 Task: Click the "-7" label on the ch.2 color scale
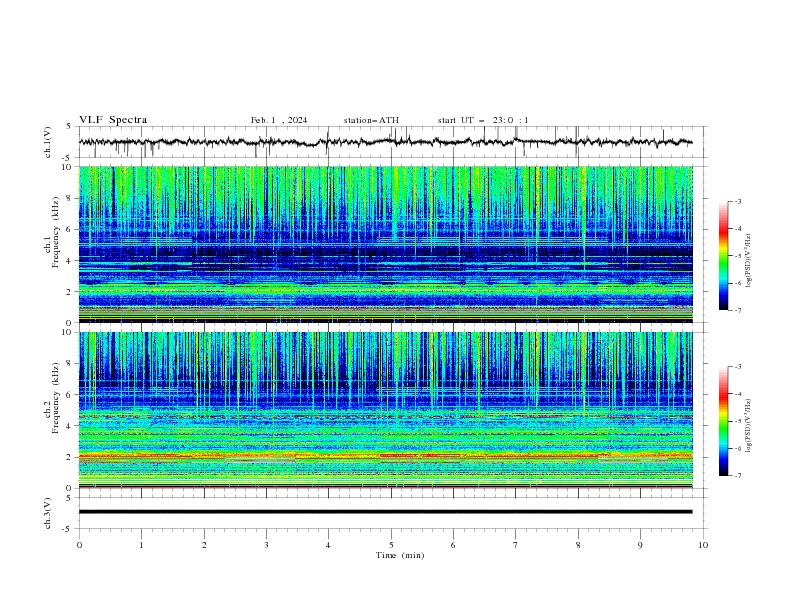point(738,476)
